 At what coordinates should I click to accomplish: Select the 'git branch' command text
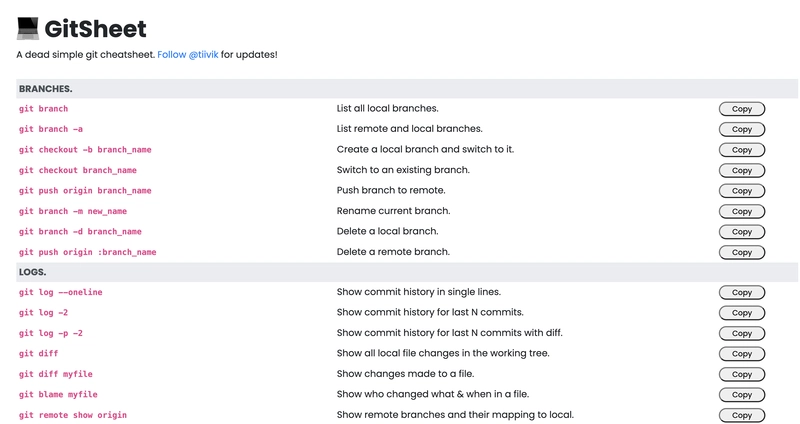coord(43,109)
